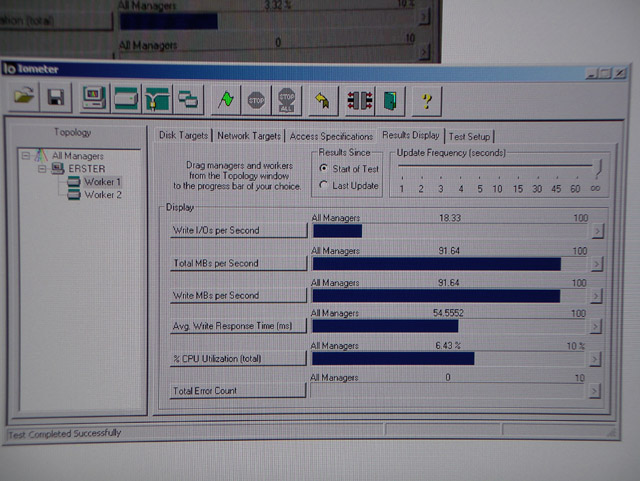The height and width of the screenshot is (481, 640).
Task: Go to the Test Setup tab
Action: click(x=469, y=136)
